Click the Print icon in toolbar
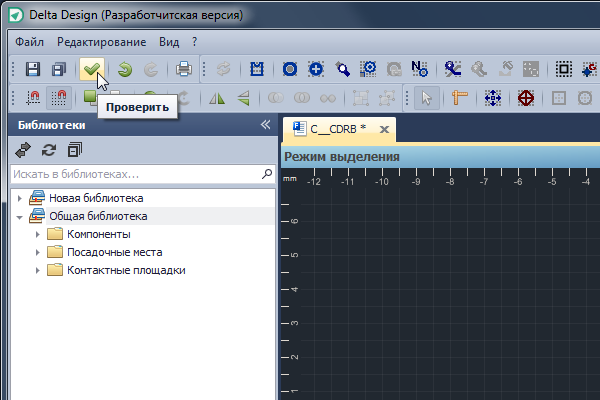The width and height of the screenshot is (600, 400). [184, 69]
